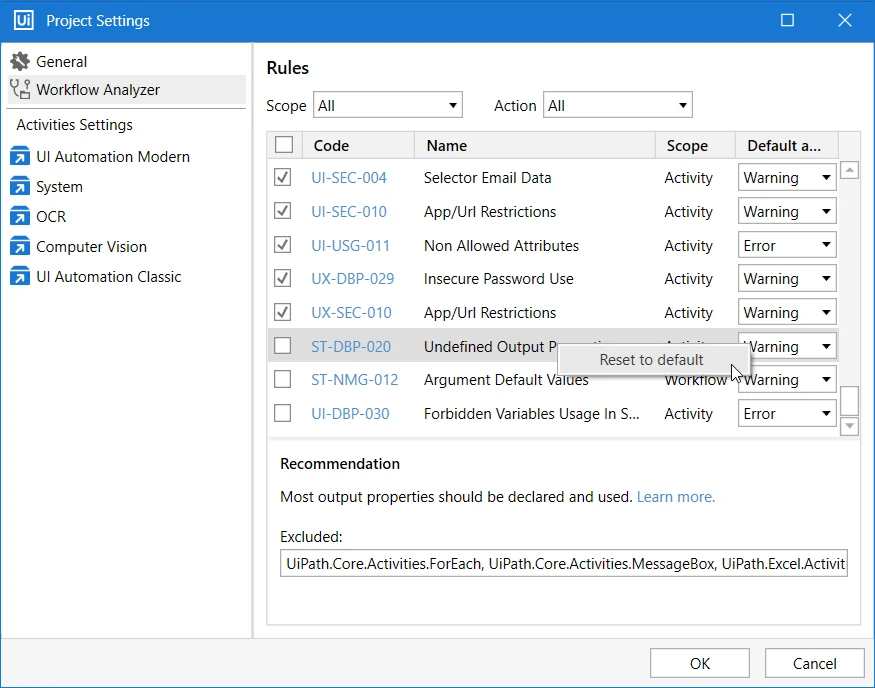Uncheck the UX-SEC-010 rule checkbox
The image size is (875, 688).
point(282,312)
